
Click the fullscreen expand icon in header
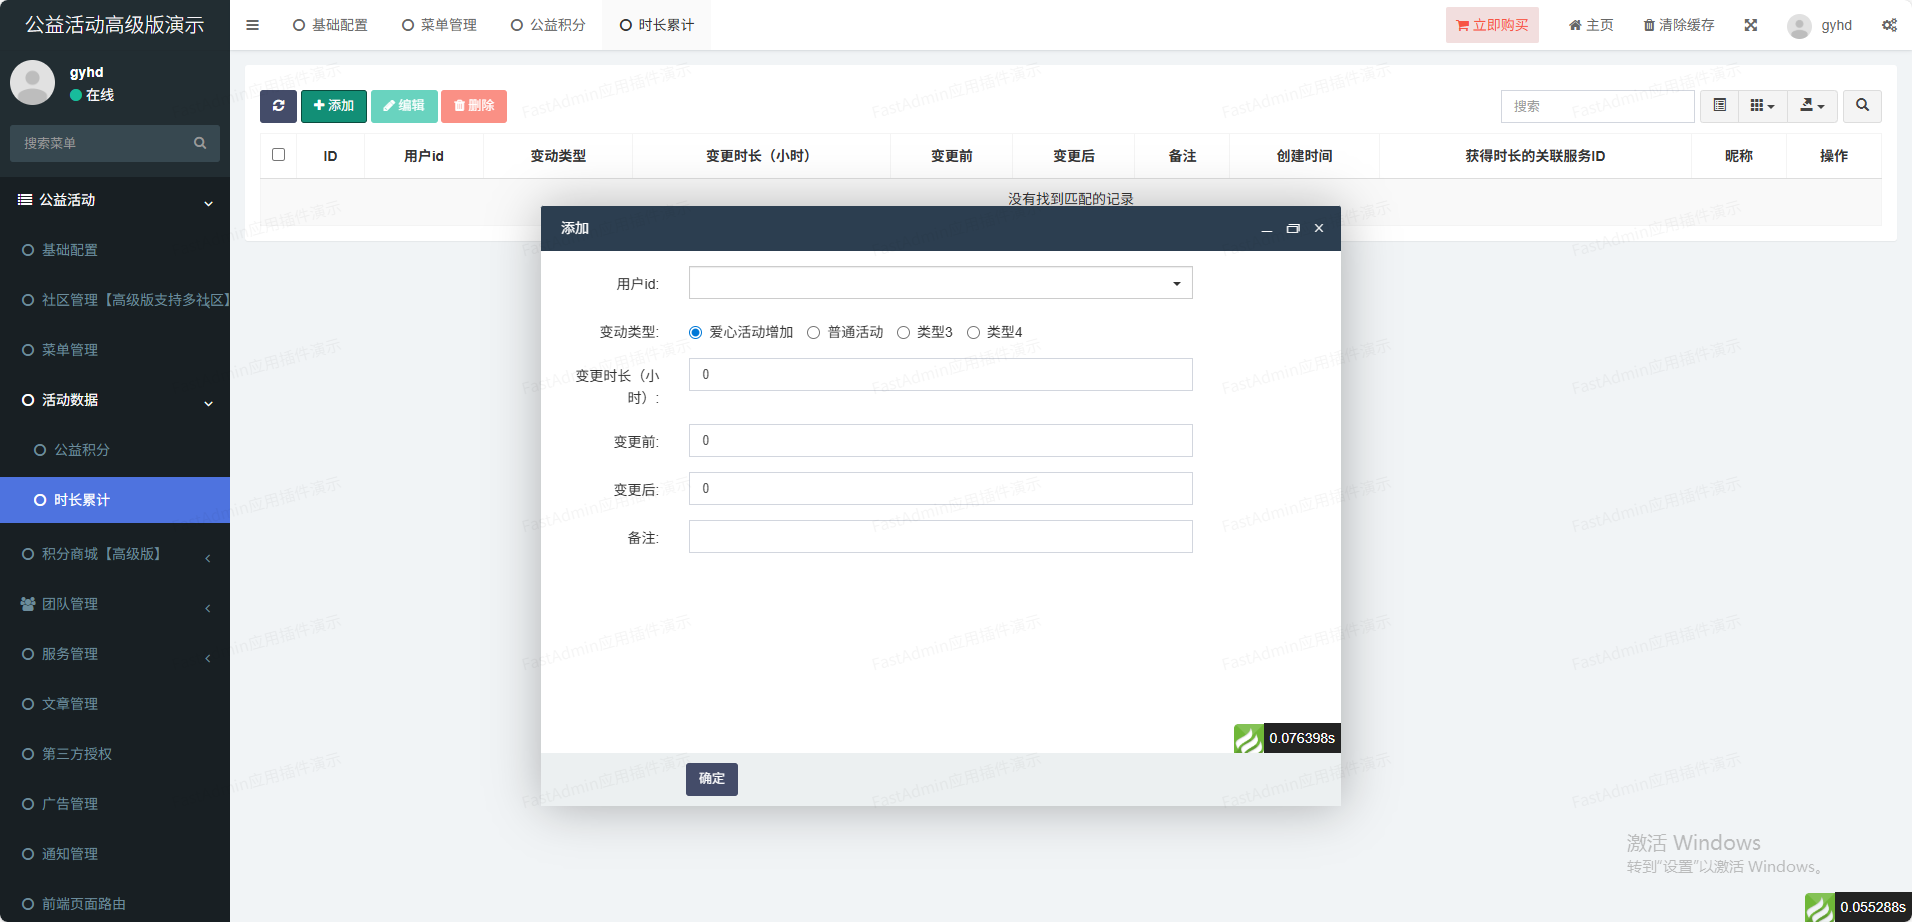[x=1750, y=25]
